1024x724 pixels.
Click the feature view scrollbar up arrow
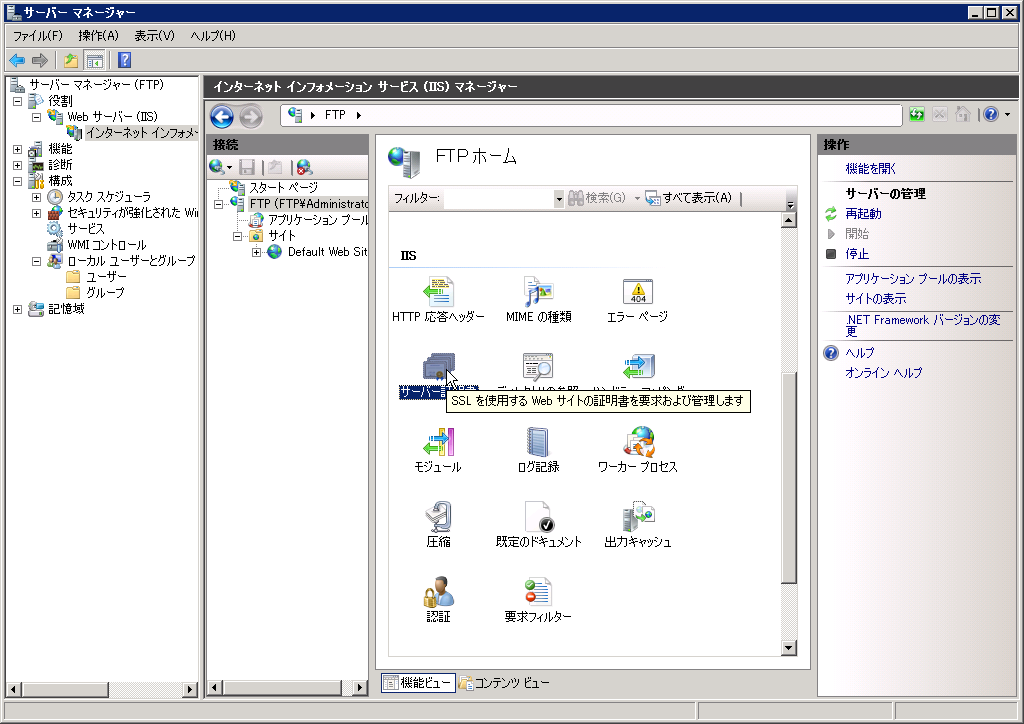789,220
